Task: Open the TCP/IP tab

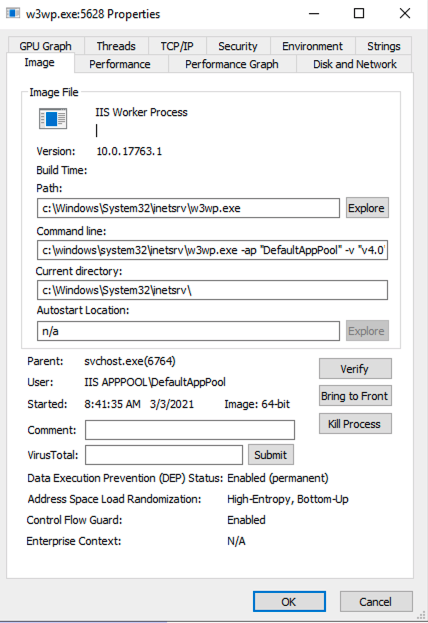Action: point(177,46)
